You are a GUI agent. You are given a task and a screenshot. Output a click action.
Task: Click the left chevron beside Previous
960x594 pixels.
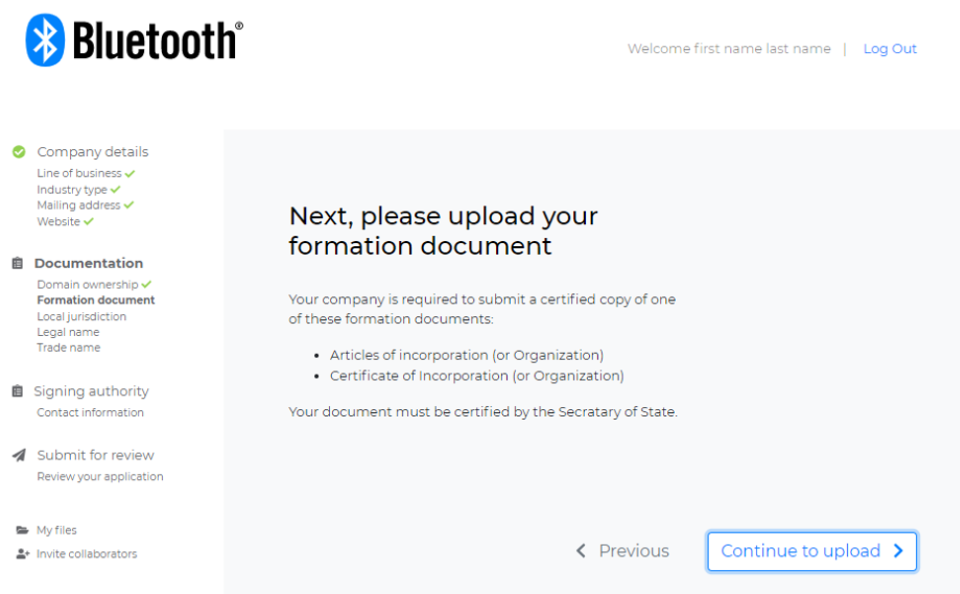pyautogui.click(x=581, y=551)
